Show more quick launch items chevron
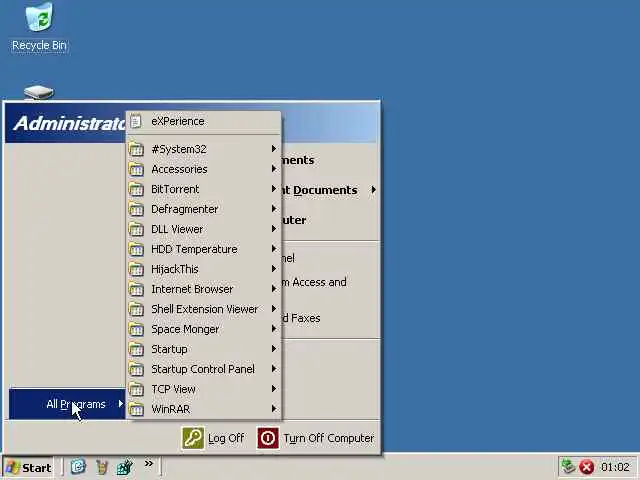The height and width of the screenshot is (480, 640). pyautogui.click(x=149, y=463)
